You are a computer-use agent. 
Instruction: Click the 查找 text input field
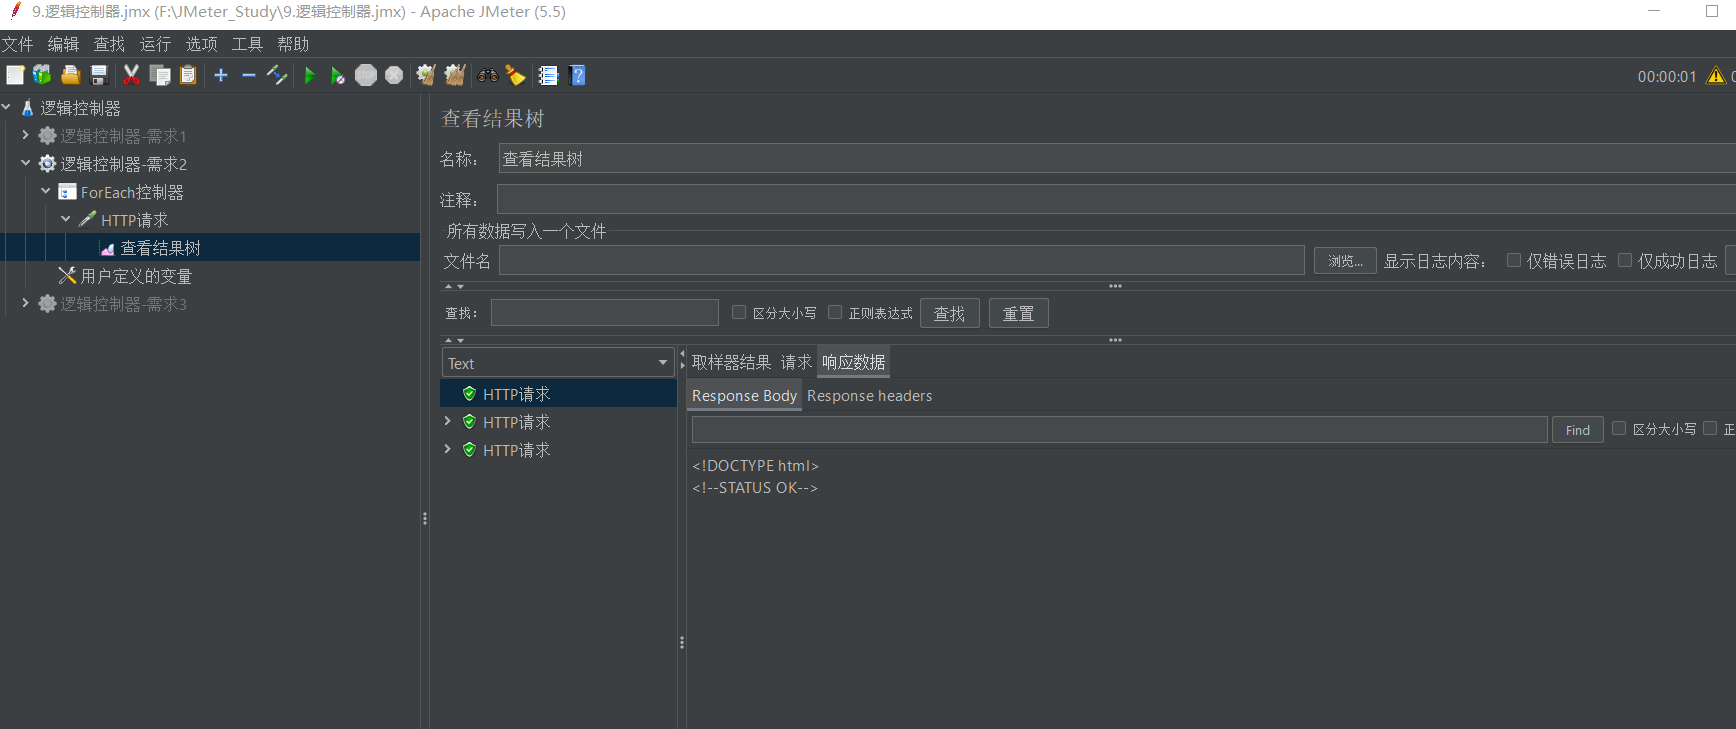(605, 313)
